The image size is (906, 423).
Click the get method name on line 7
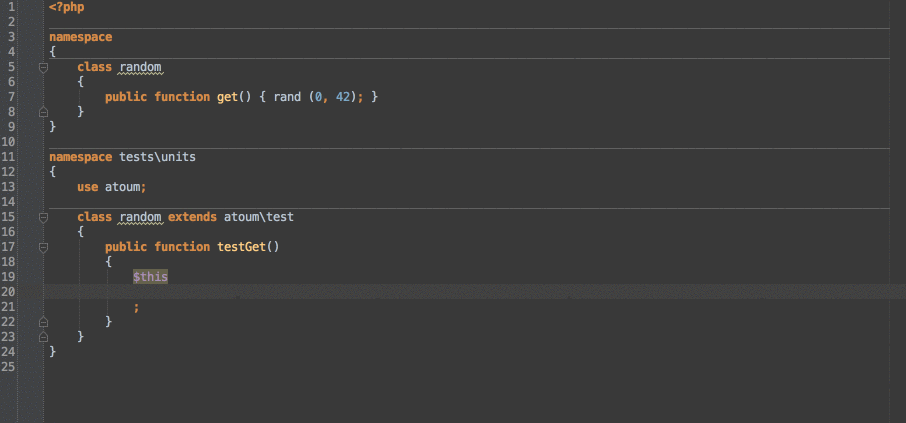pyautogui.click(x=228, y=97)
